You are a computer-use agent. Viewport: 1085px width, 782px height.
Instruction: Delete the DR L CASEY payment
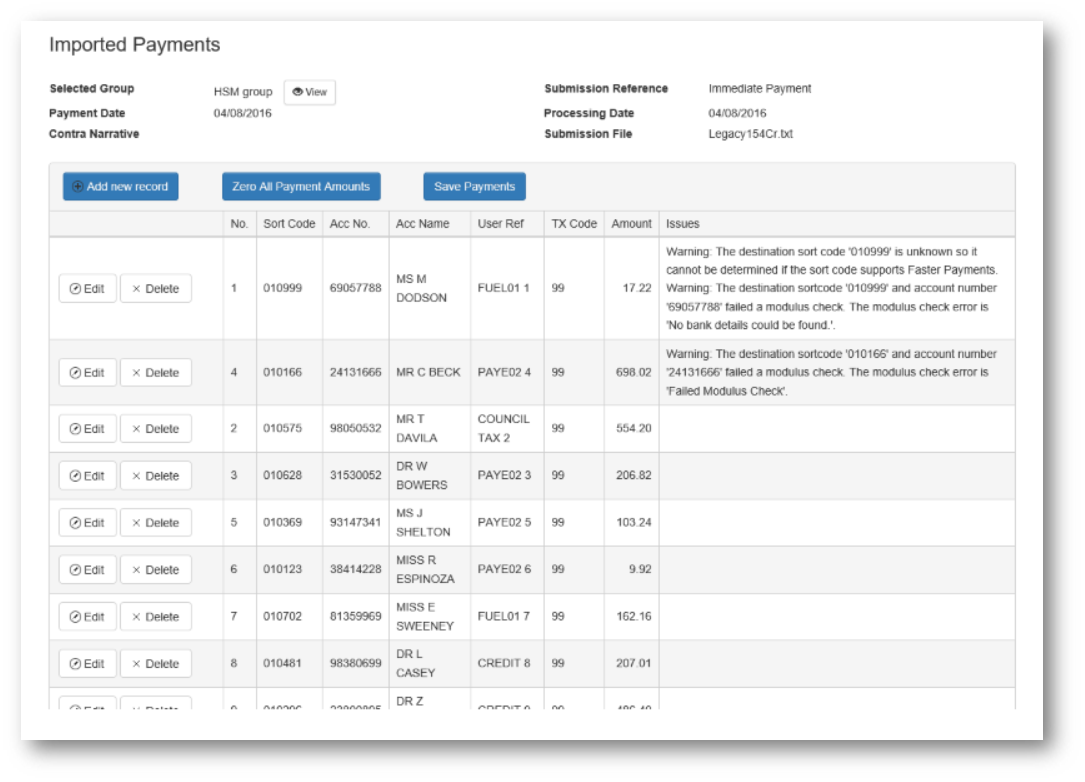155,664
